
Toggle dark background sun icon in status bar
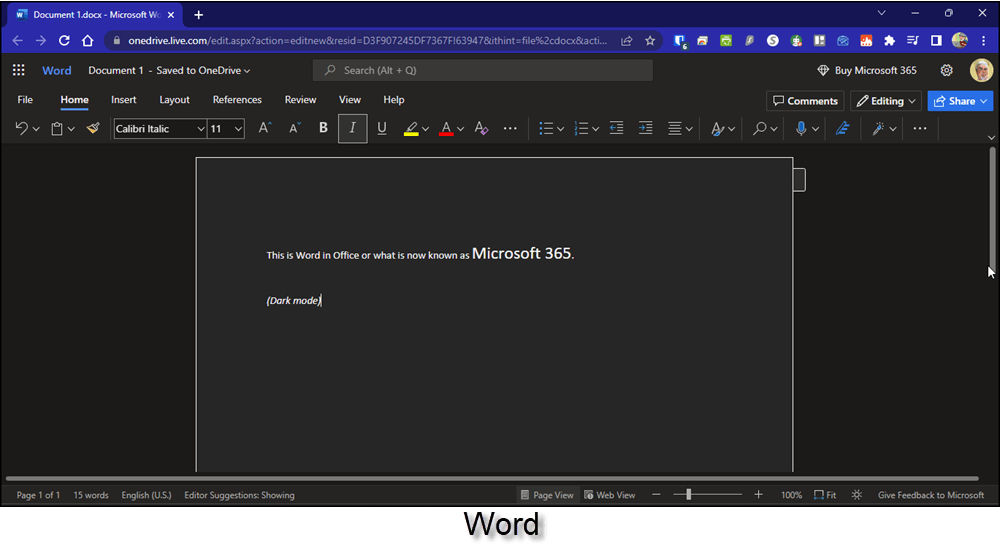[x=857, y=495]
